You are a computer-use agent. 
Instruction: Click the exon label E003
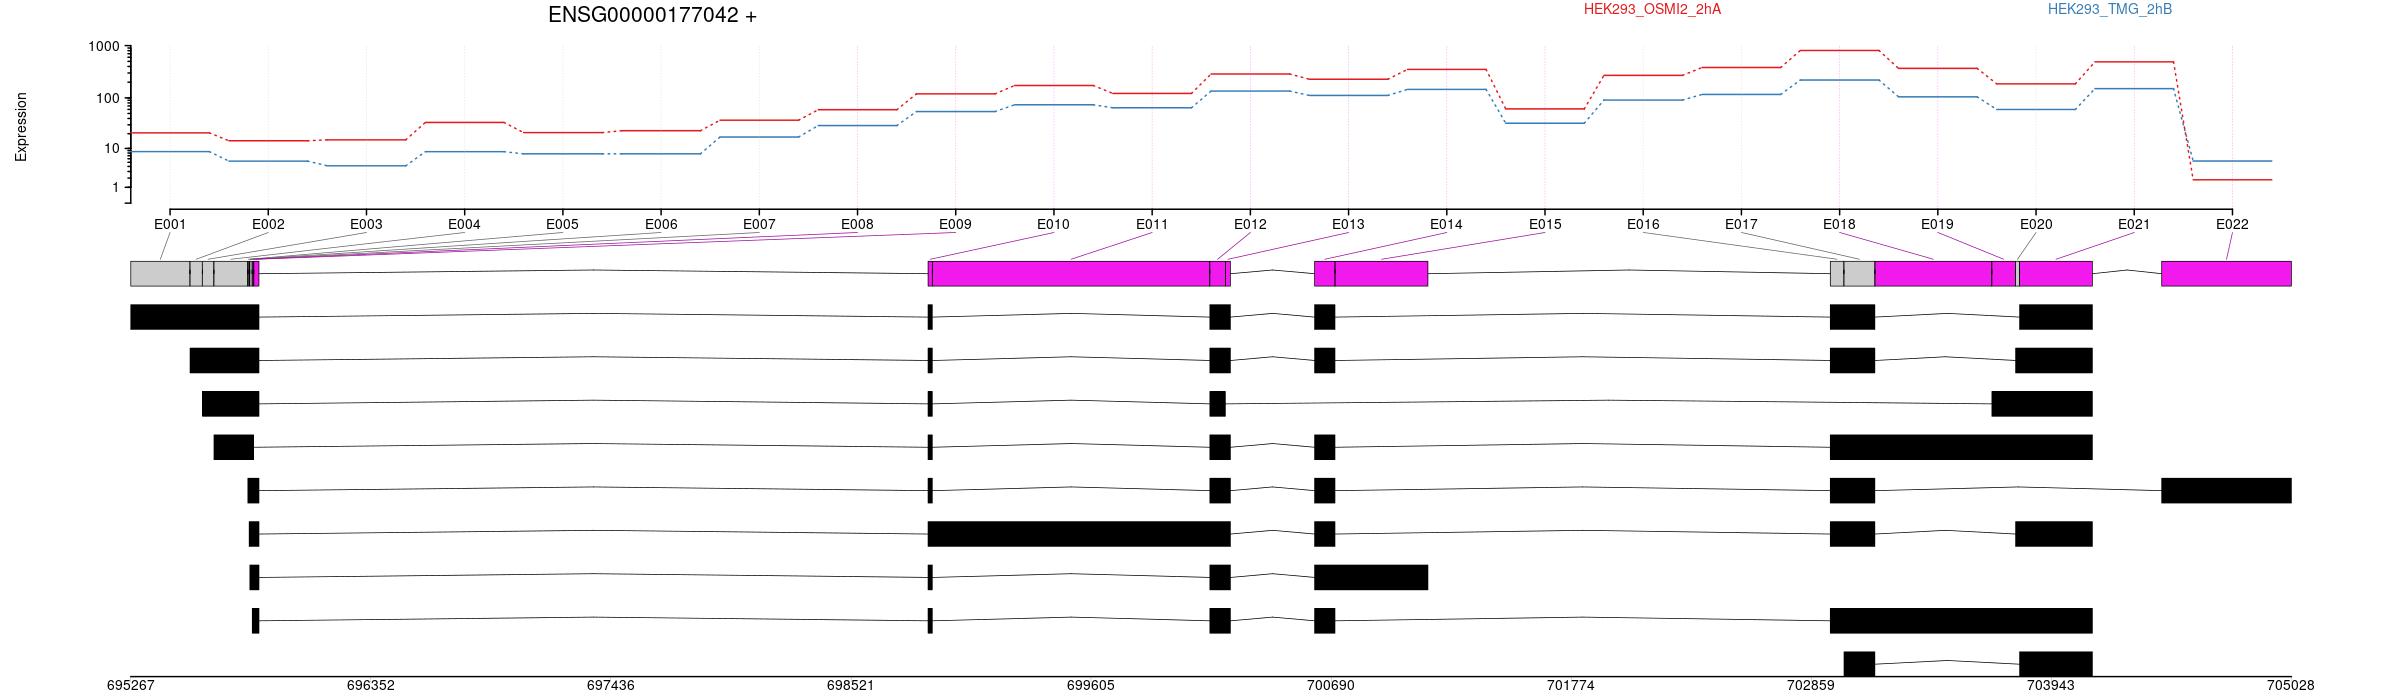(366, 225)
